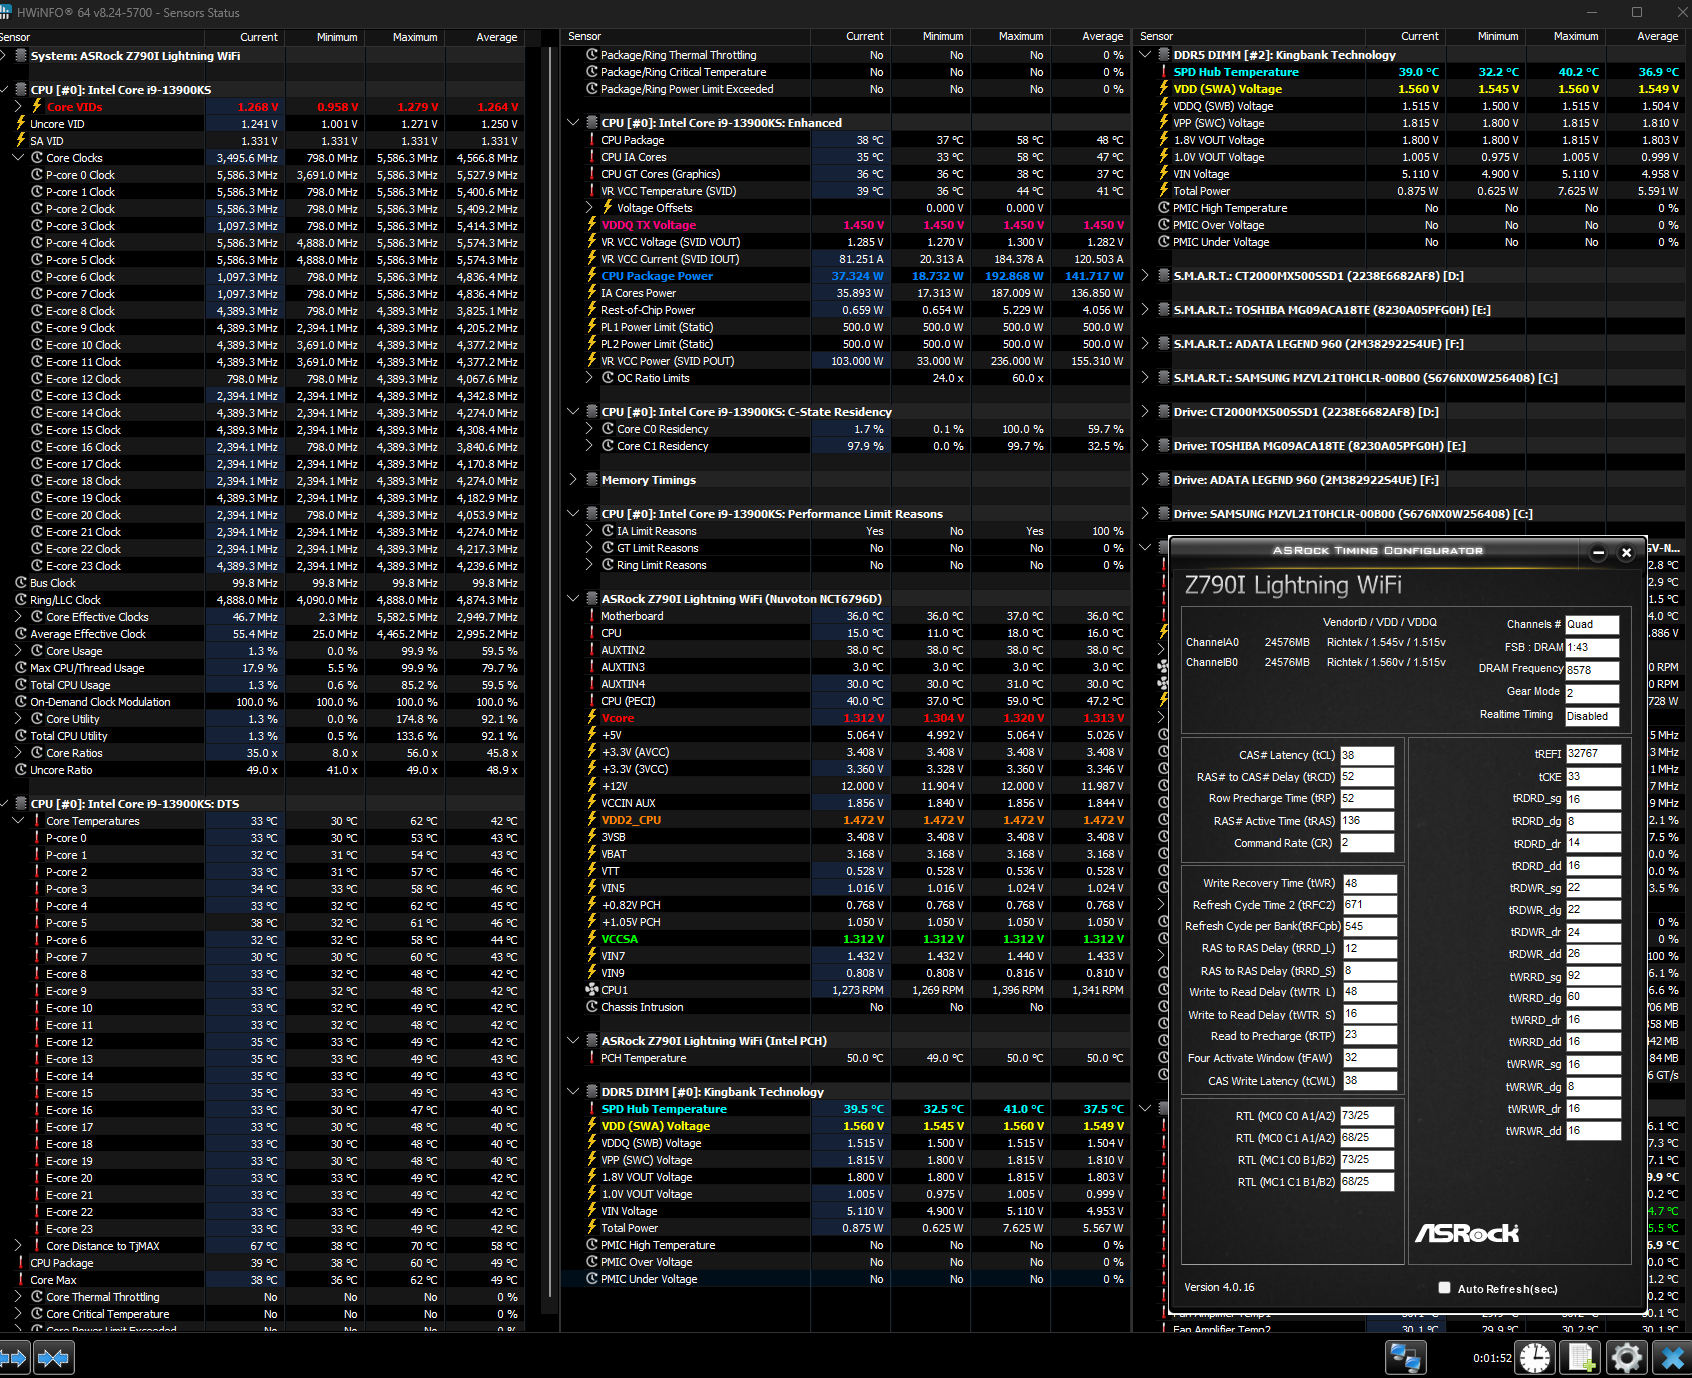Image resolution: width=1692 pixels, height=1378 pixels.
Task: Click the chip icon beside the ASRock Z790I Intel PCH group
Action: (x=592, y=1041)
